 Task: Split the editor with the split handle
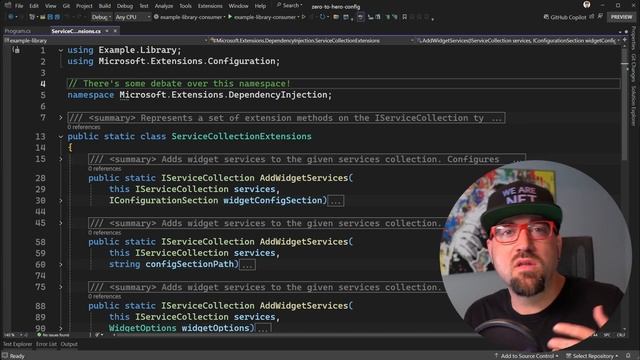pyautogui.click(x=624, y=40)
